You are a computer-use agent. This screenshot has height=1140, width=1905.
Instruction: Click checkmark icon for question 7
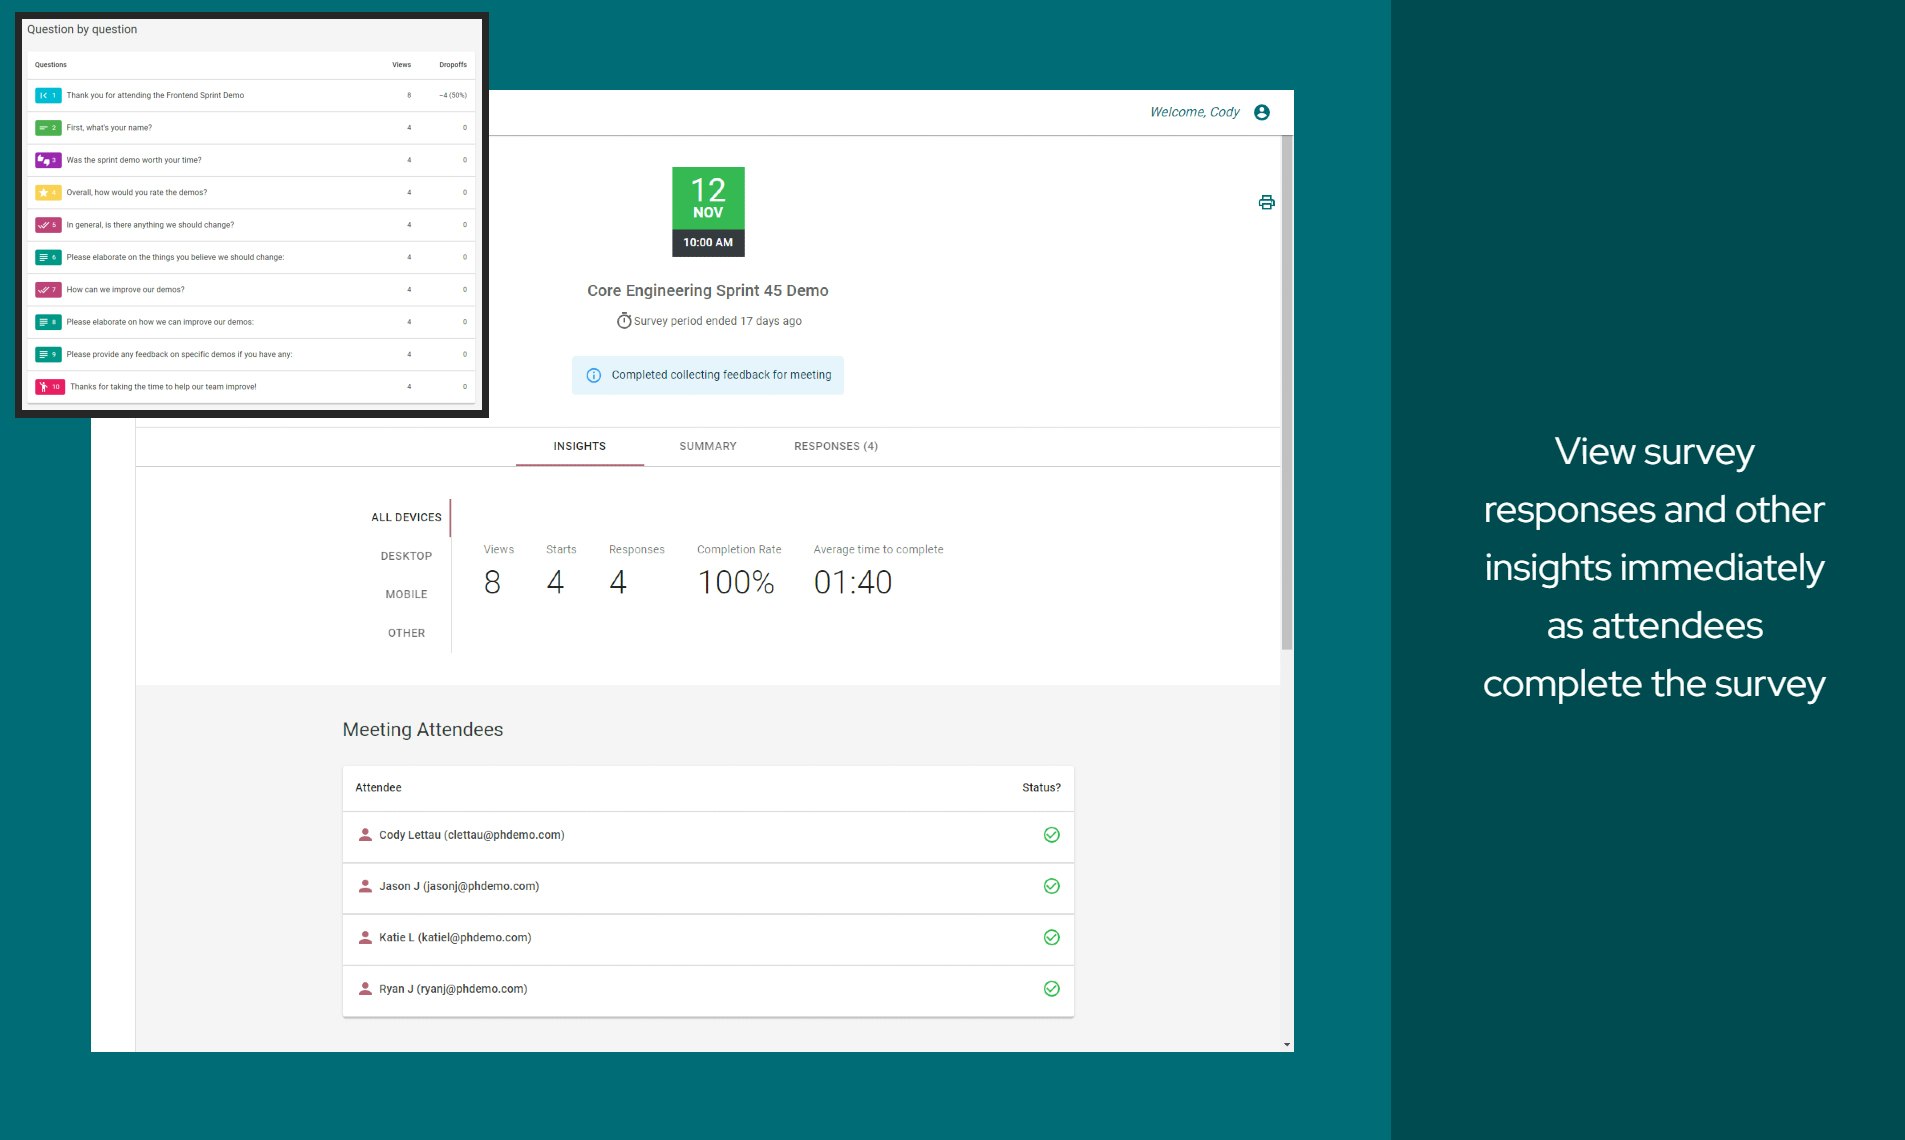tap(48, 290)
